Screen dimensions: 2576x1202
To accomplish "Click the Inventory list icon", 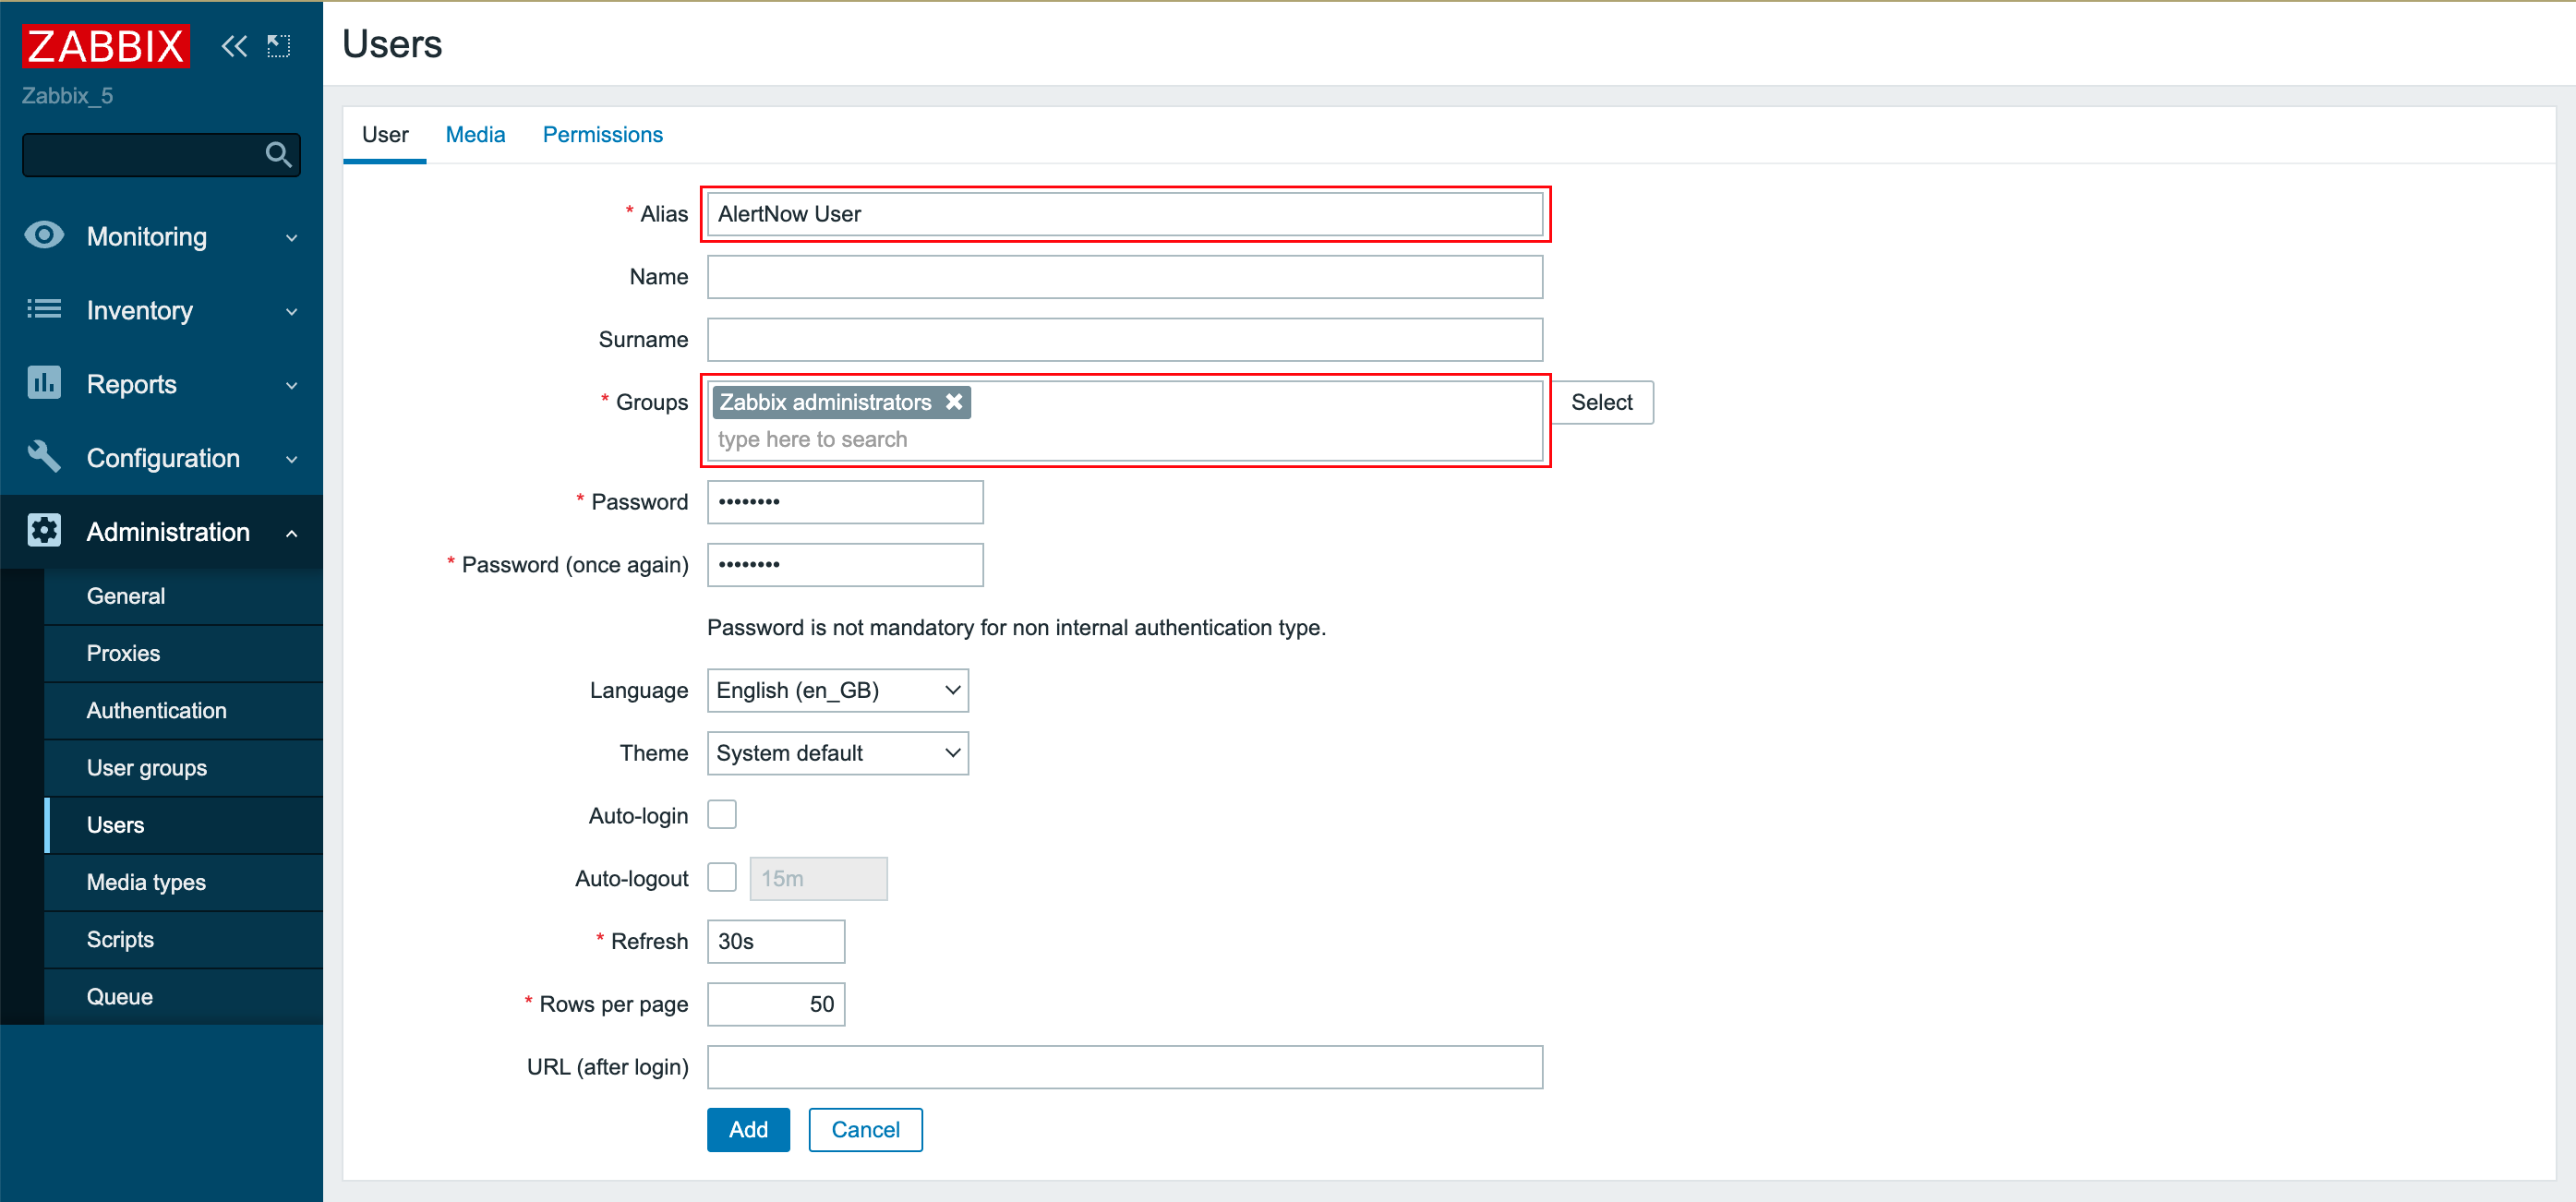I will click(44, 310).
